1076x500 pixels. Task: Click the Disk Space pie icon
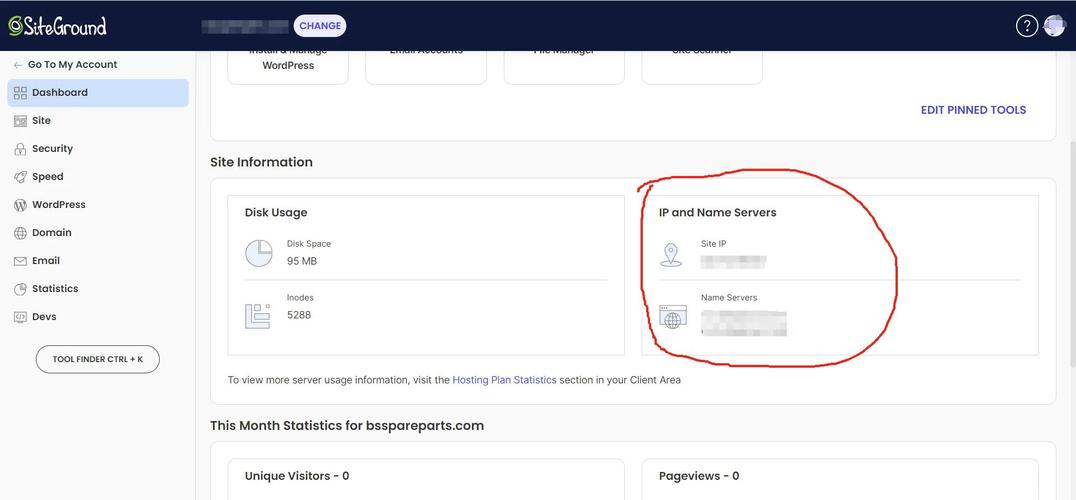(x=259, y=253)
